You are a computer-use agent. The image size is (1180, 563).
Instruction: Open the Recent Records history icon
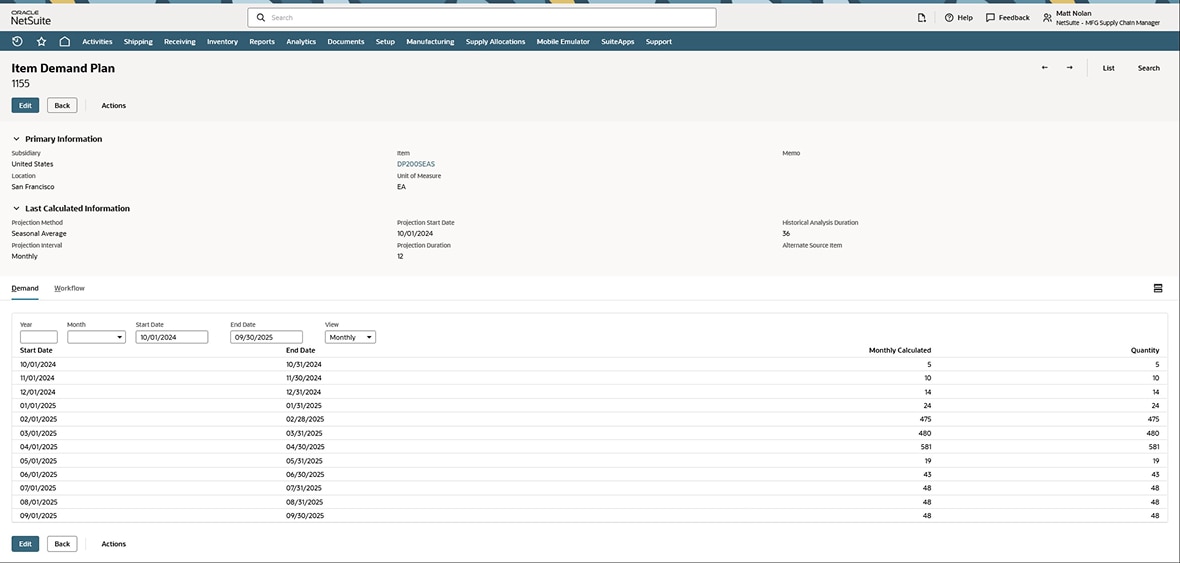click(17, 41)
